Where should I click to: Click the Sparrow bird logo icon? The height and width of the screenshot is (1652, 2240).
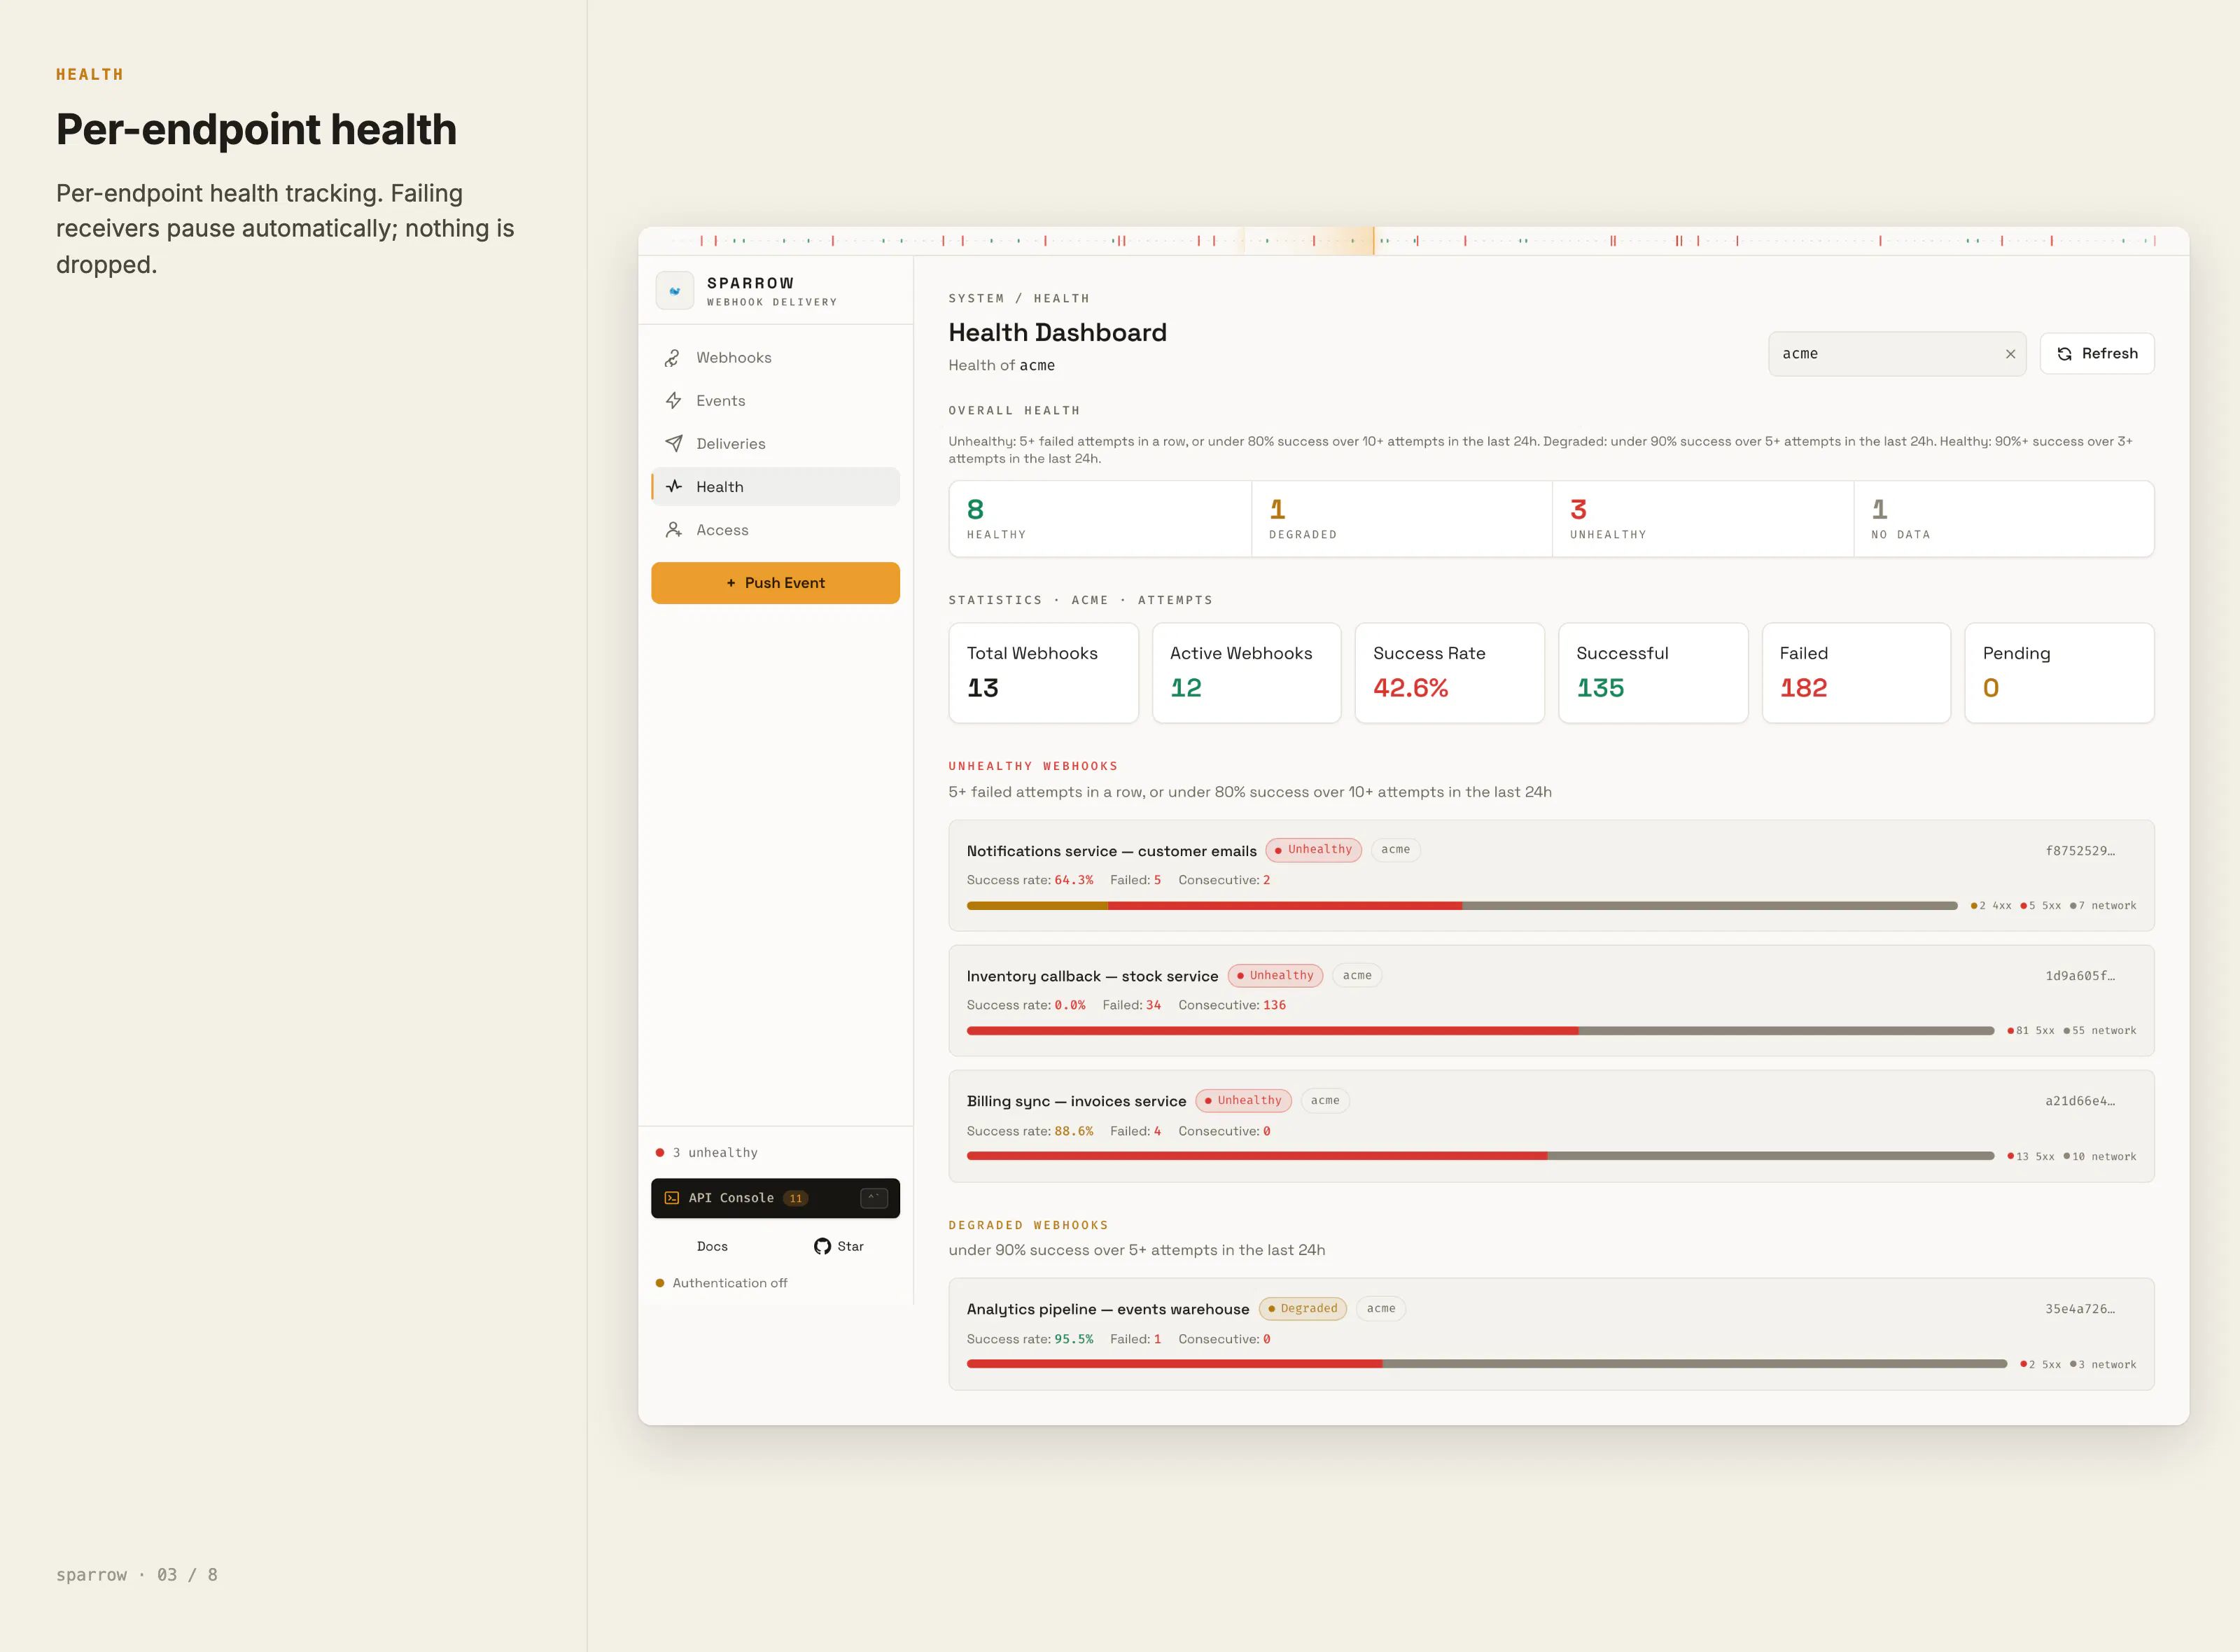(674, 291)
